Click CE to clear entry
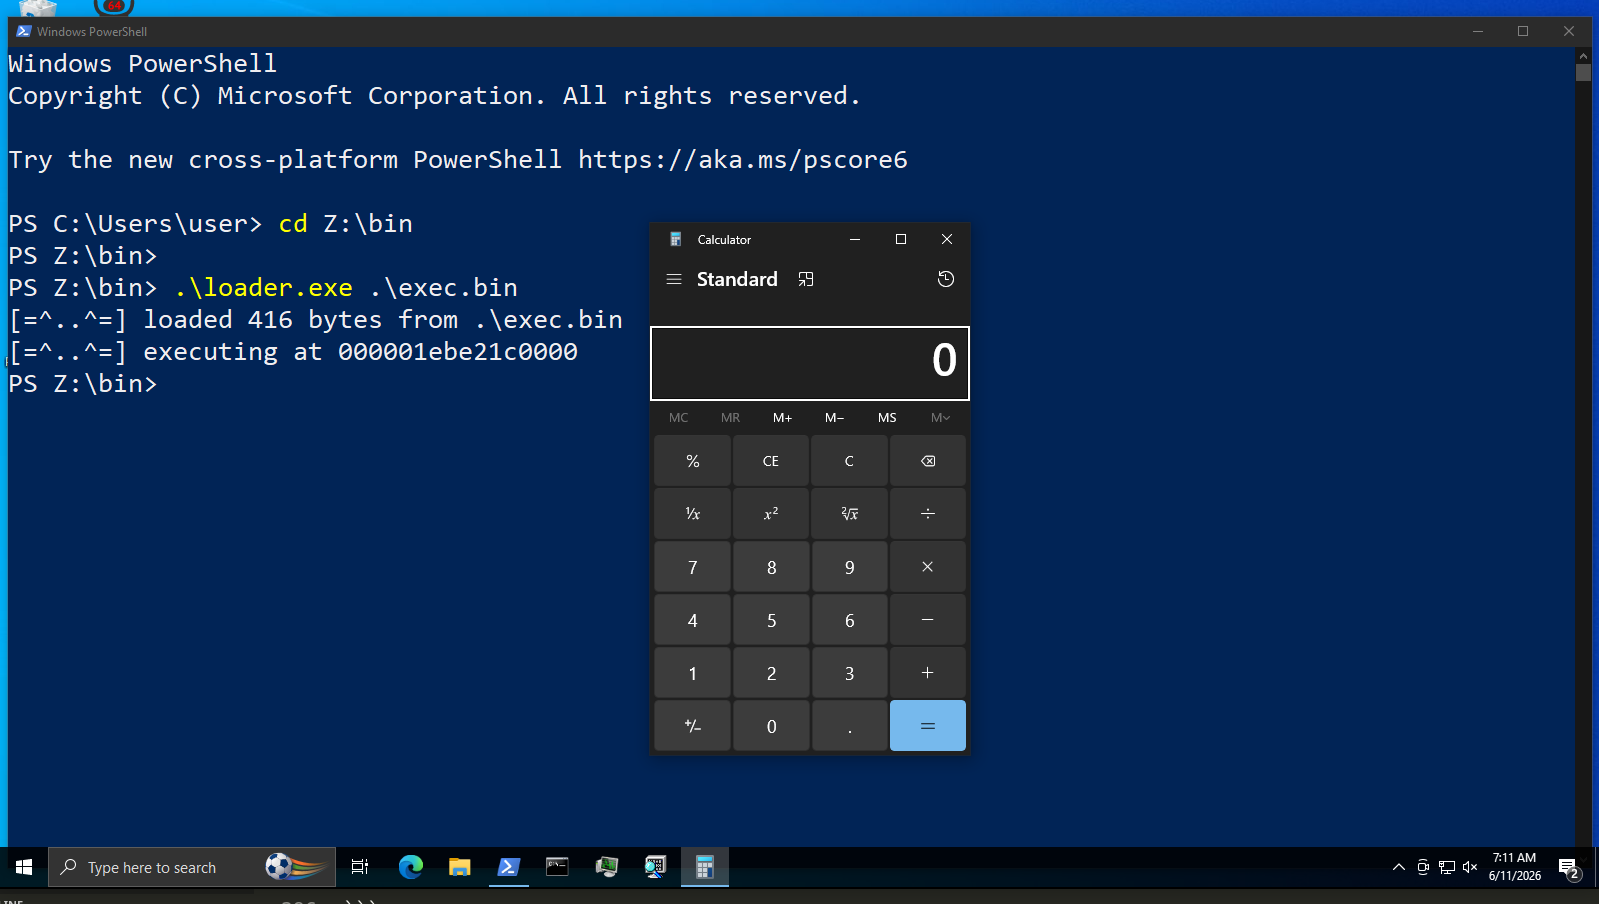Viewport: 1599px width, 904px height. pos(771,461)
